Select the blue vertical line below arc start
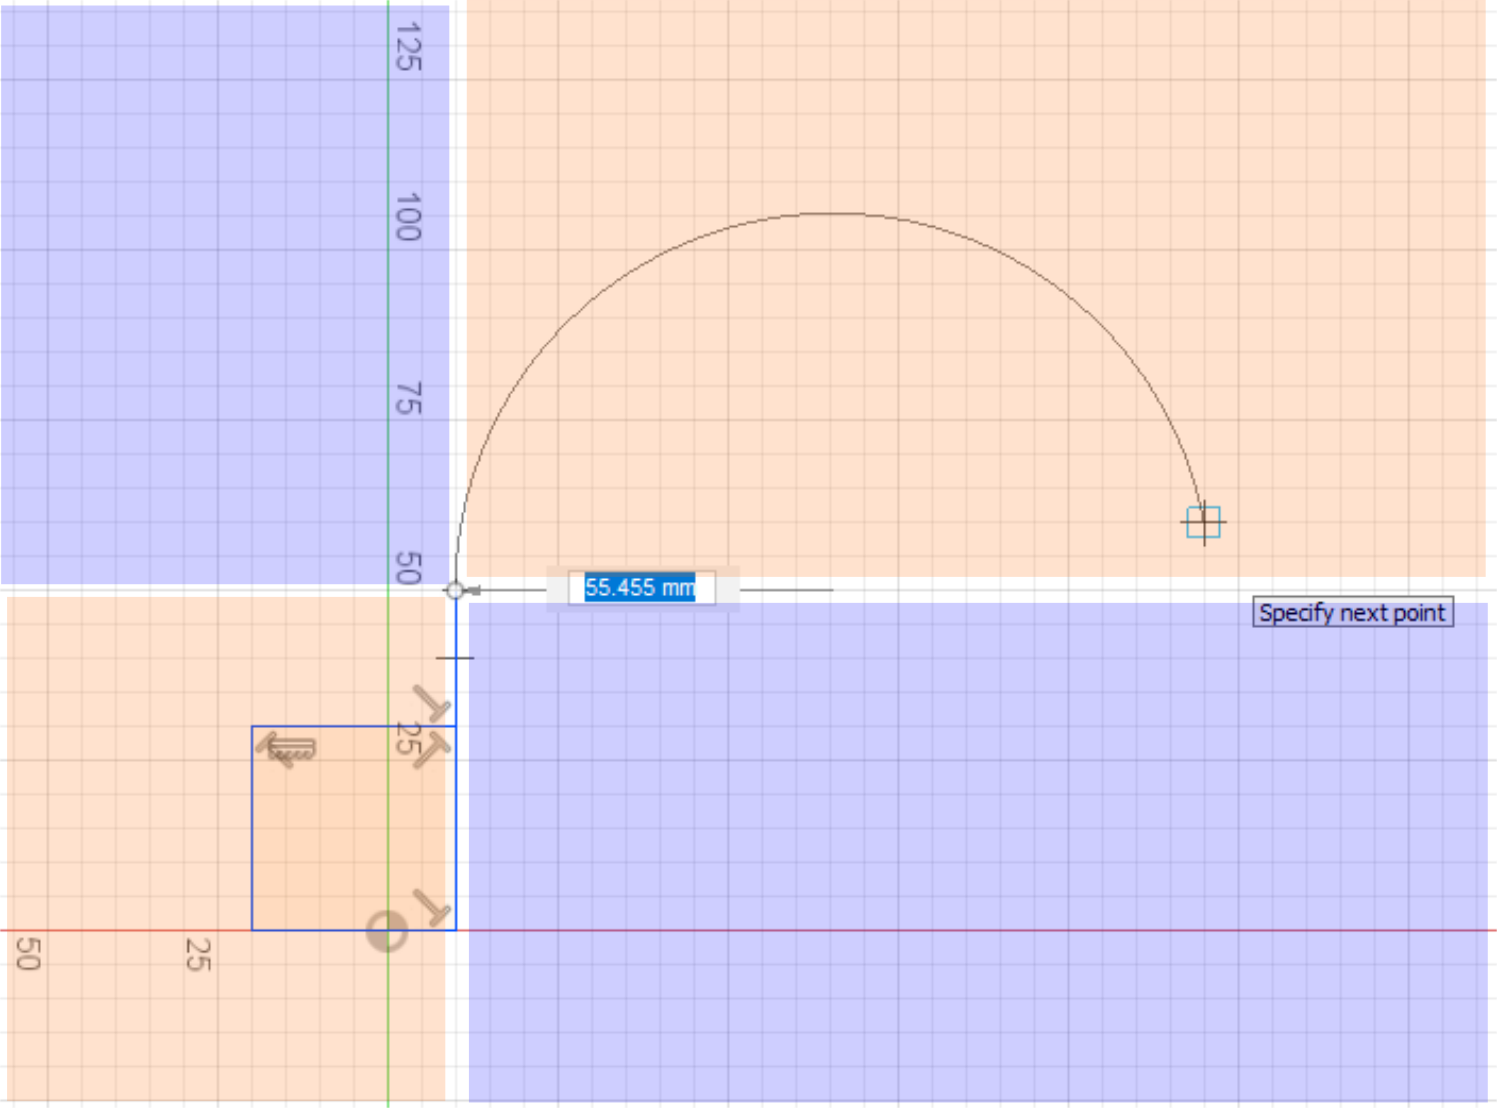 tap(456, 660)
